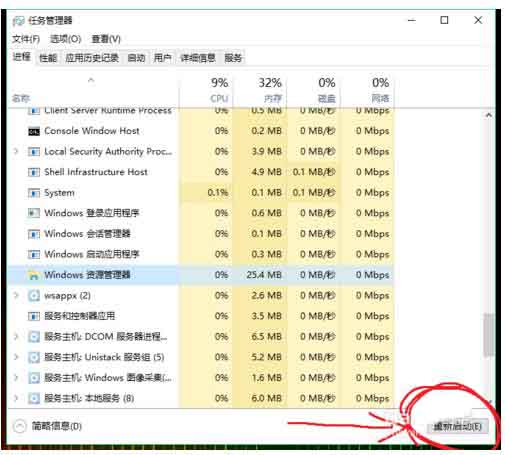Click the Local Security Authority Process icon

(34, 152)
